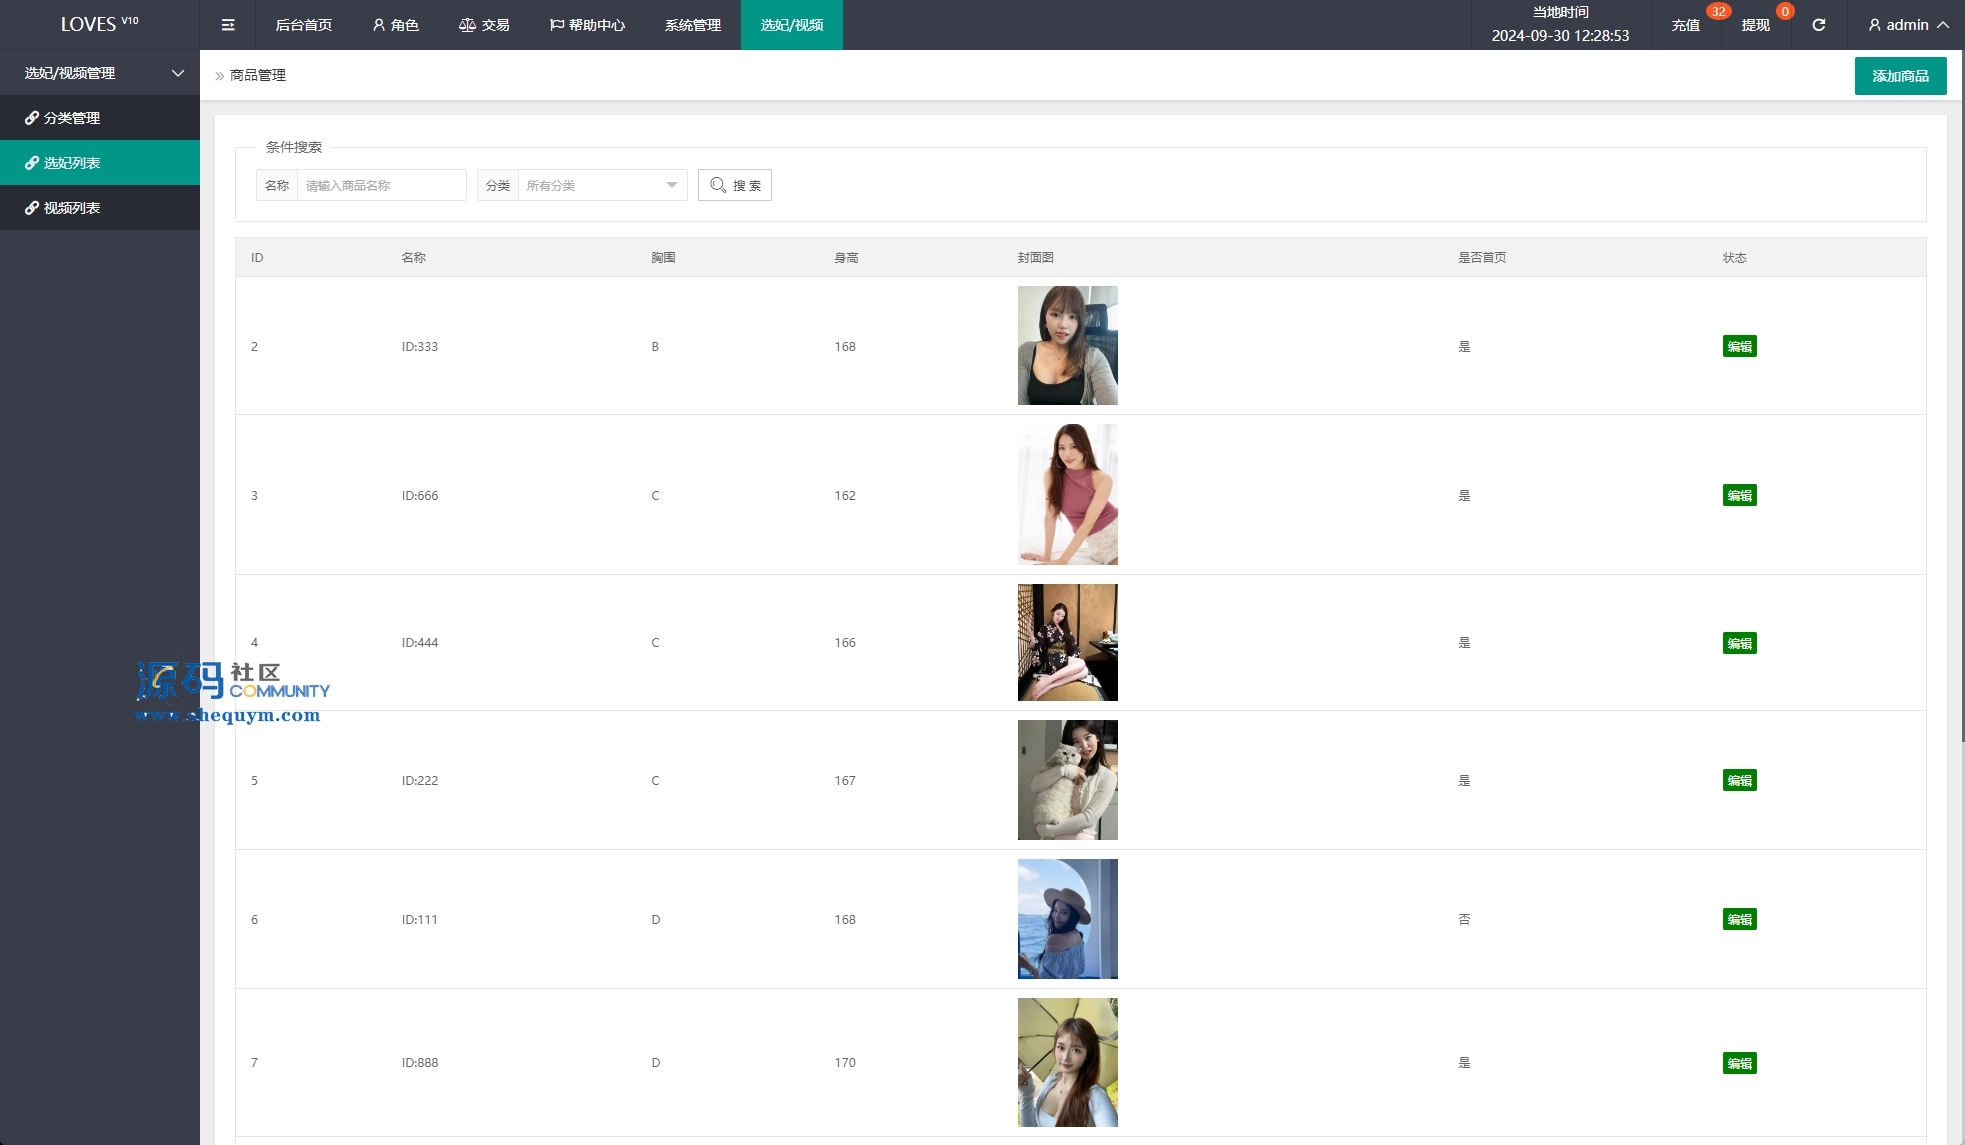The height and width of the screenshot is (1145, 1965).
Task: Go to 后台首页 tab
Action: click(x=304, y=25)
